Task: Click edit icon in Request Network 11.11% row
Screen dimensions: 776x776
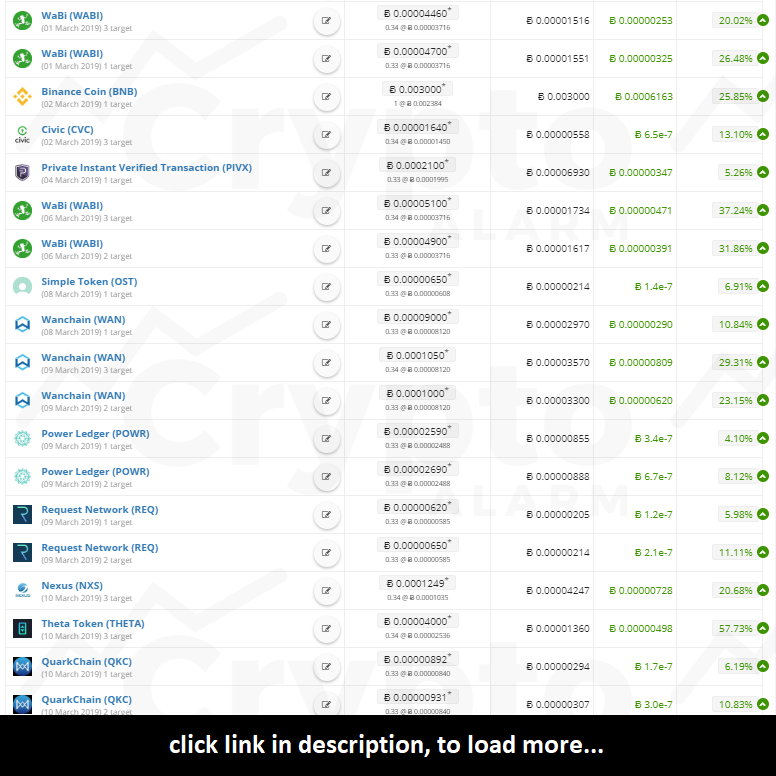Action: coord(327,553)
